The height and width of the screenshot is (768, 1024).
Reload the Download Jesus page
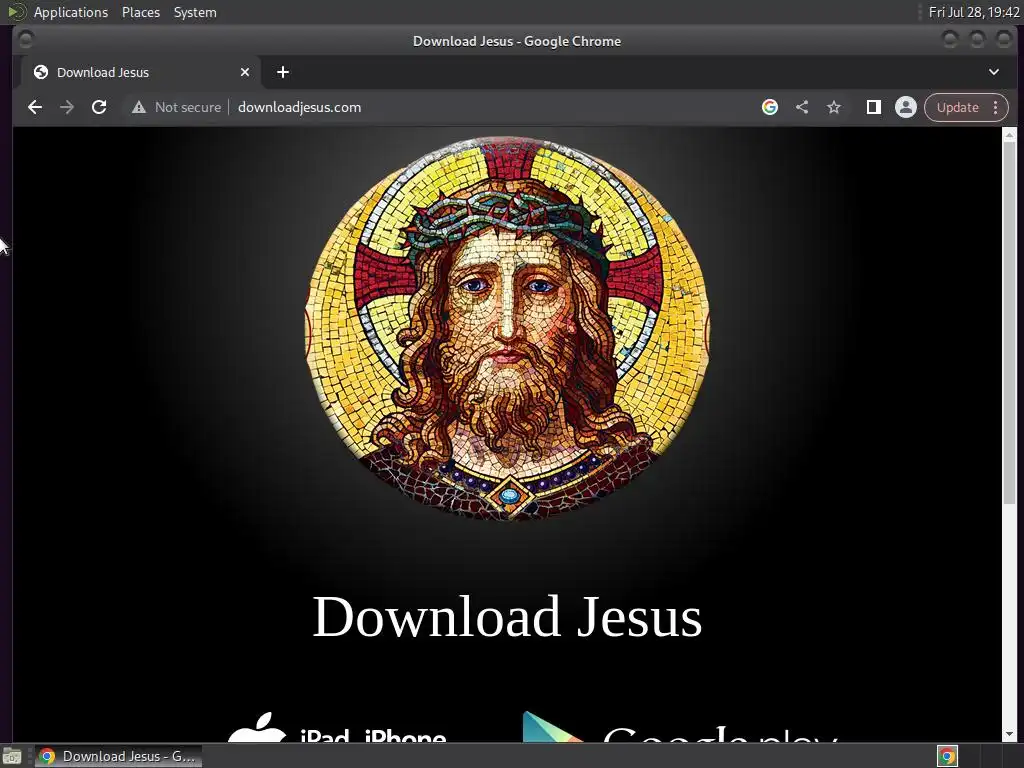tap(99, 107)
